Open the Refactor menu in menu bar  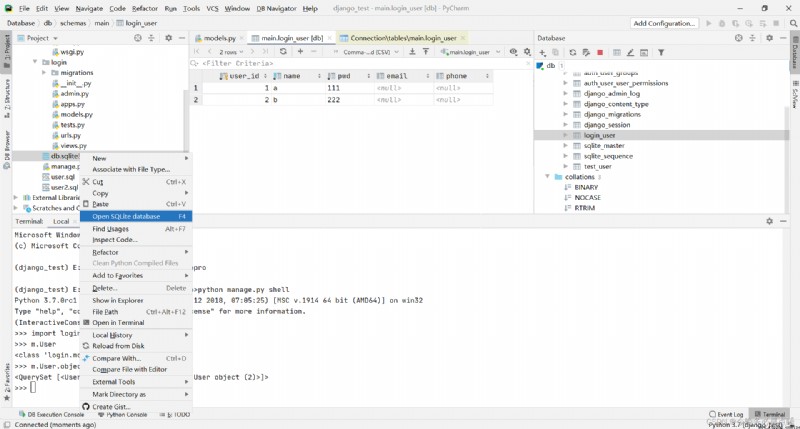(x=144, y=8)
